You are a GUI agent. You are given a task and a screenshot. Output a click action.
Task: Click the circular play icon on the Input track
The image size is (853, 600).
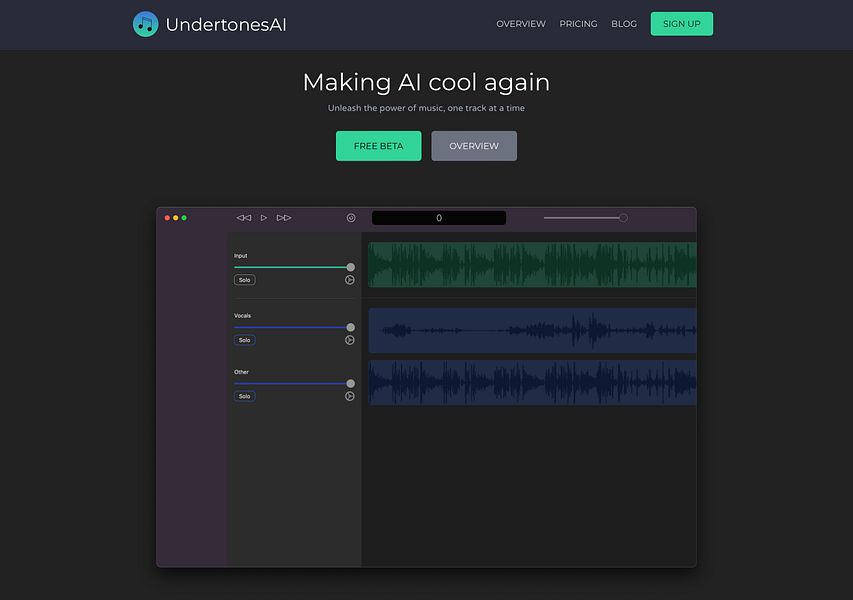(350, 279)
